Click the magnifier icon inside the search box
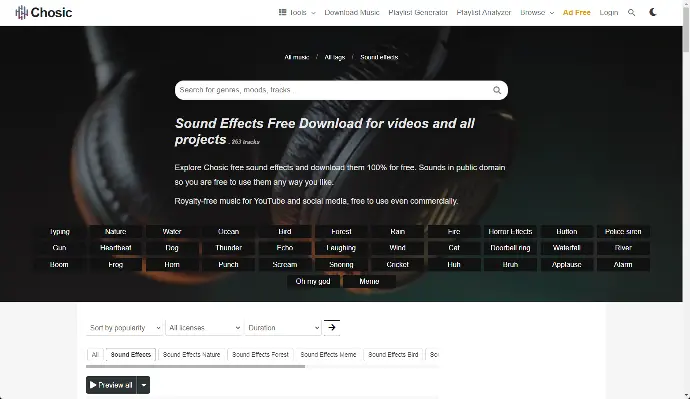 click(497, 90)
